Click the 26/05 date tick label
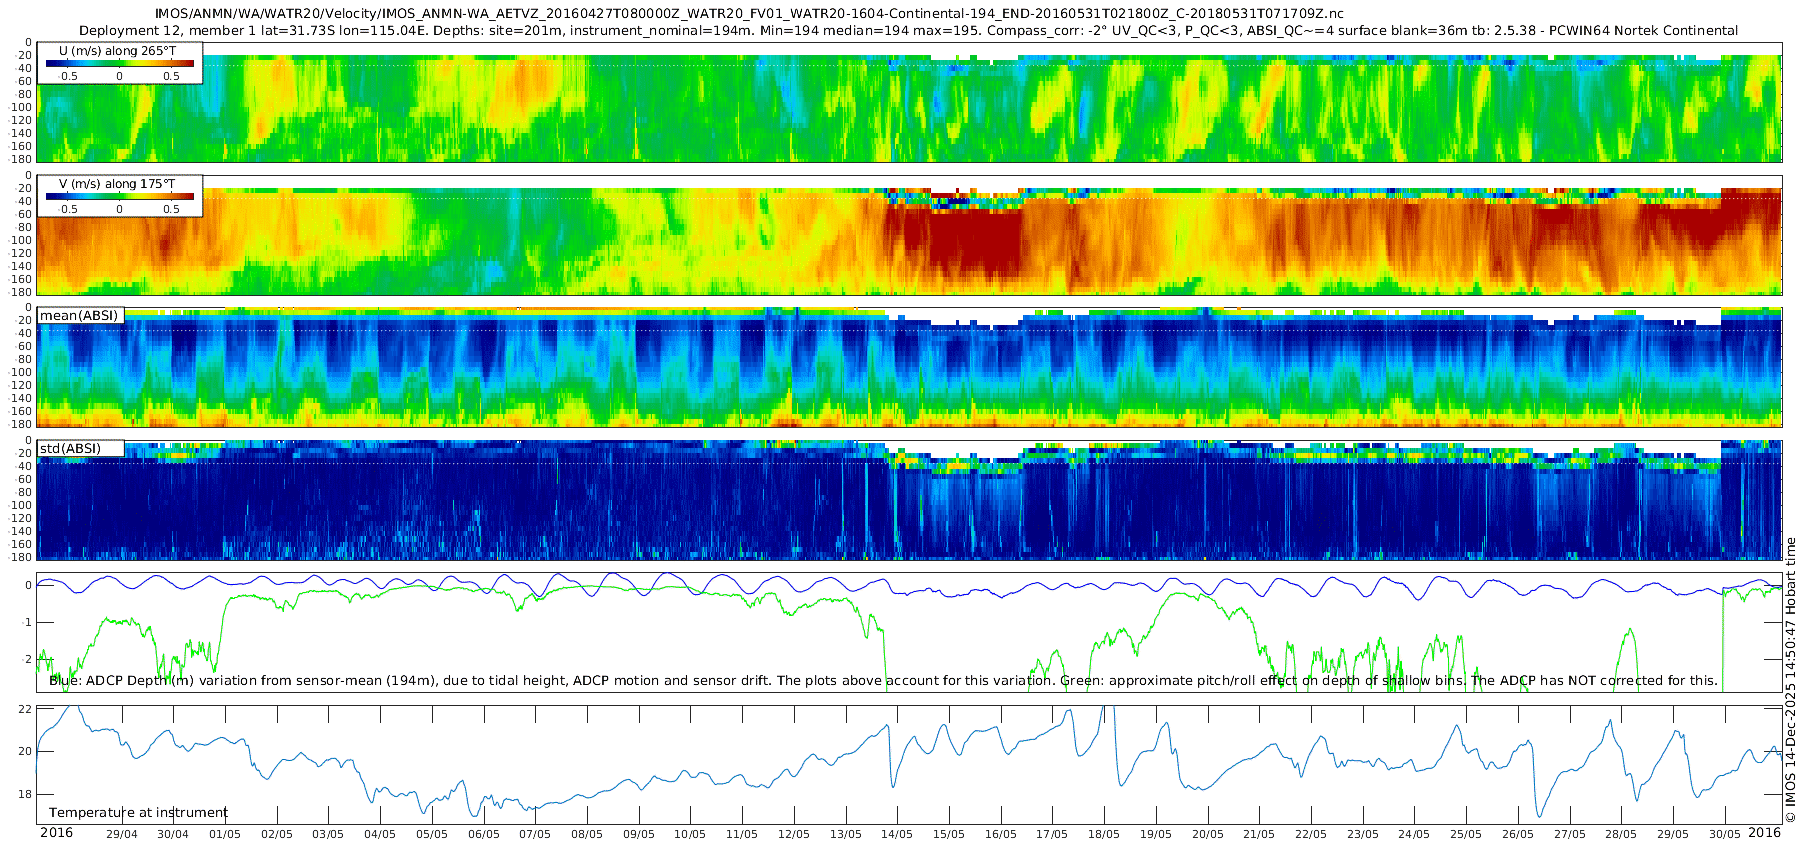Screen dimensions: 1800x850 tap(1518, 835)
